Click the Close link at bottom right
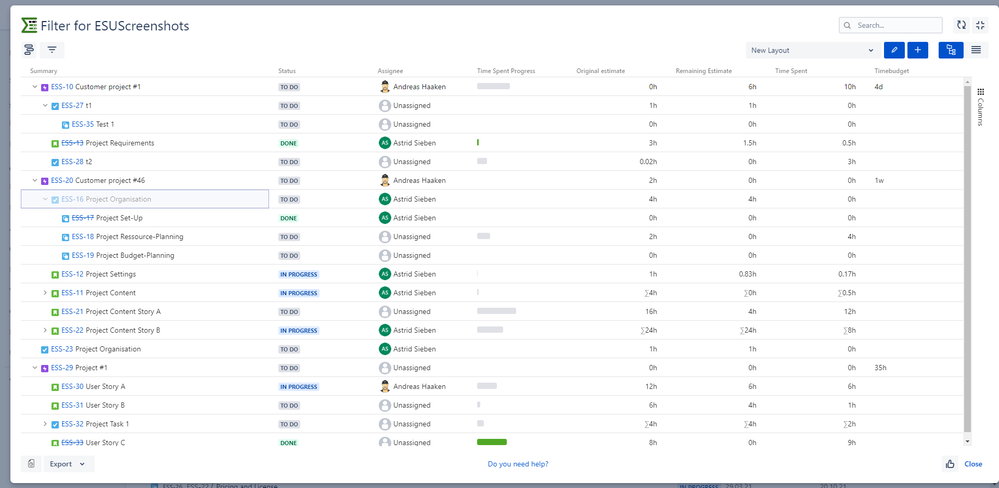 (x=973, y=464)
